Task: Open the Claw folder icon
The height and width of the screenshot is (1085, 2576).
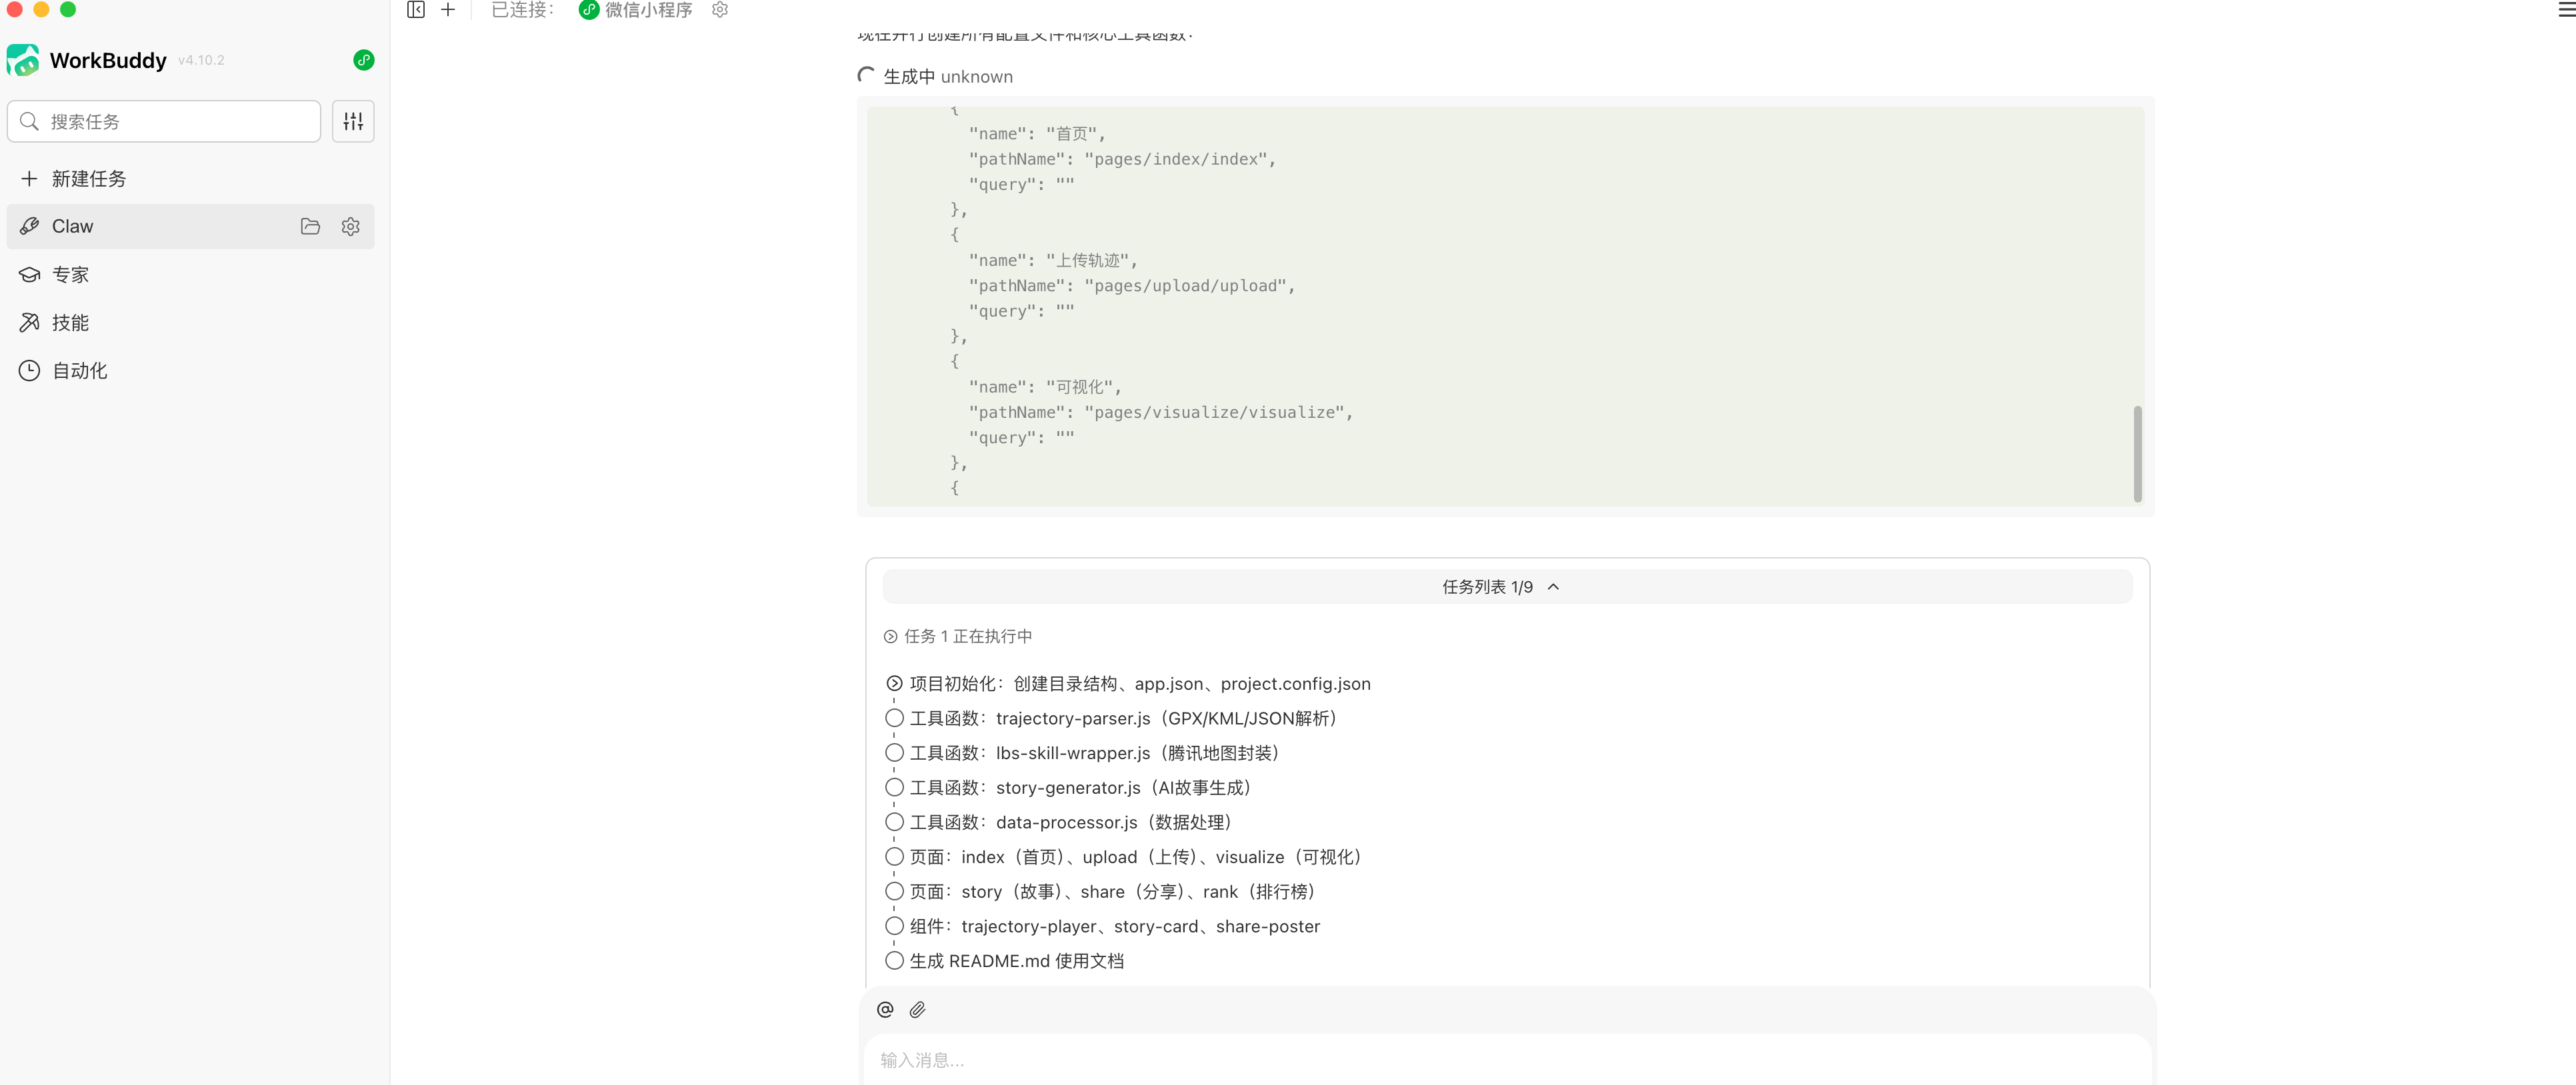Action: pos(310,227)
